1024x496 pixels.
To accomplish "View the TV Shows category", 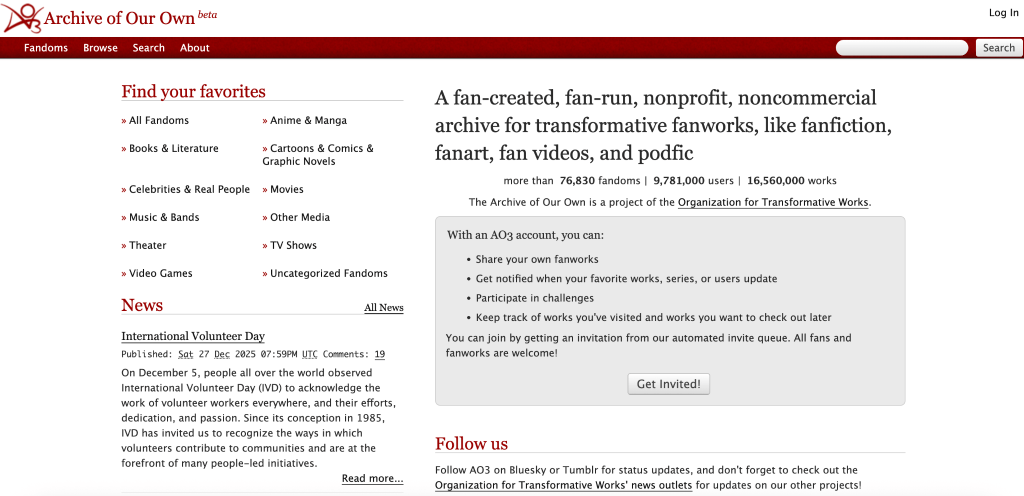I will pyautogui.click(x=293, y=246).
